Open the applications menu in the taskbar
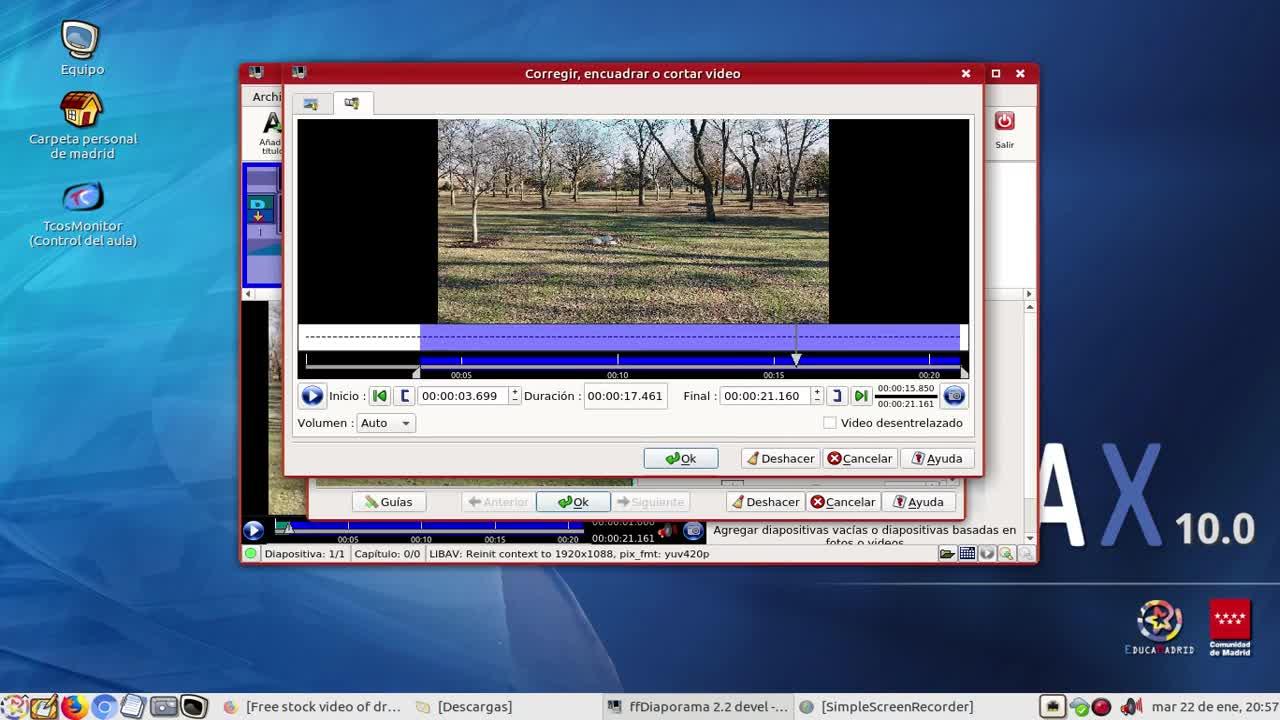This screenshot has height=720, width=1280. tap(14, 707)
